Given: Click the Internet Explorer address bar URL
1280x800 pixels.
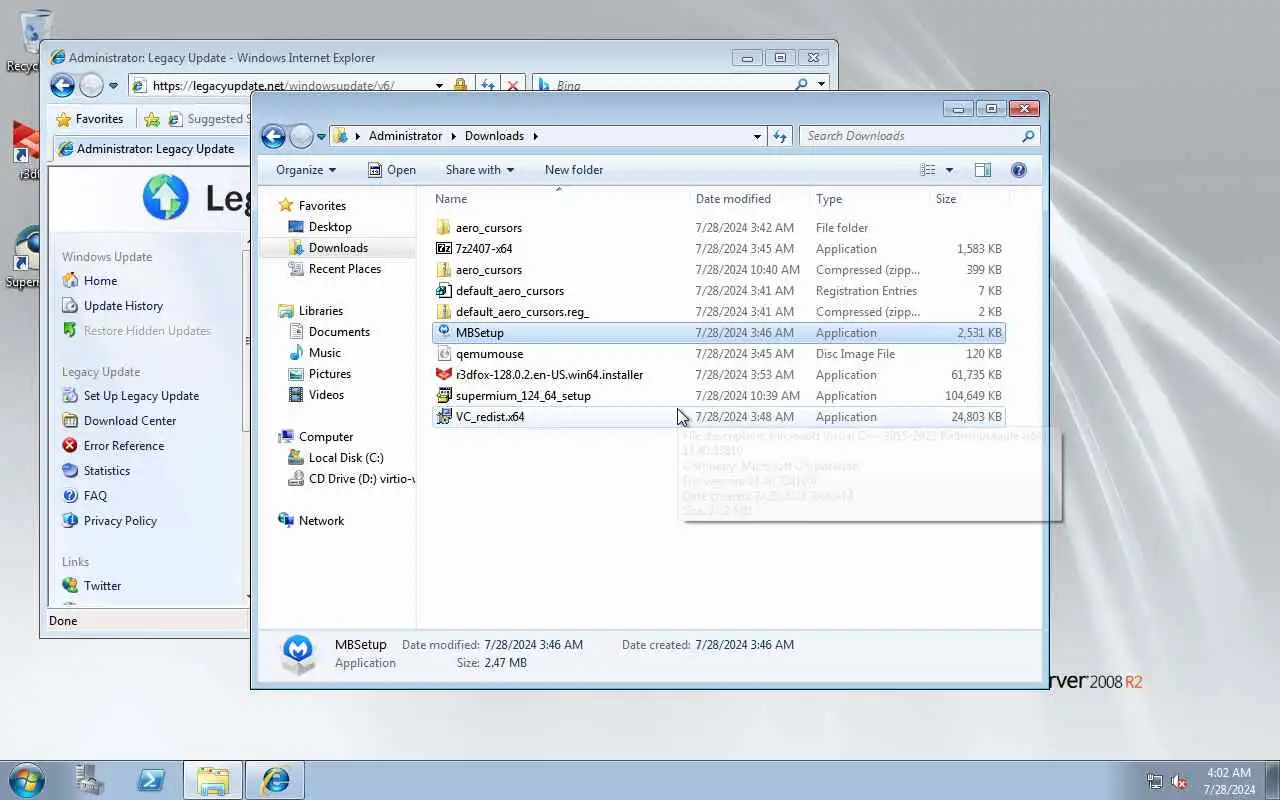Looking at the screenshot, I should [273, 86].
